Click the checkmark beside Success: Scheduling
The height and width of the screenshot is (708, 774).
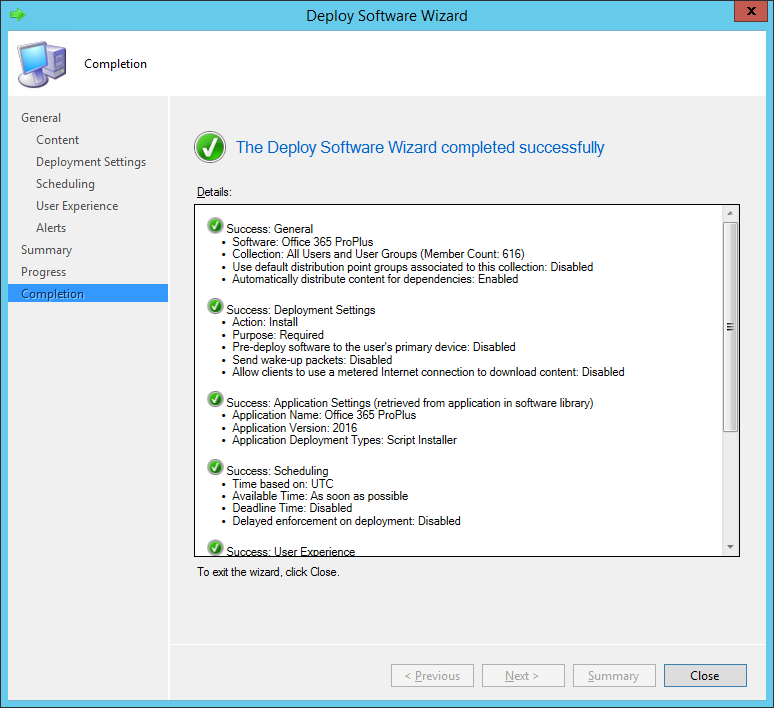[215, 467]
